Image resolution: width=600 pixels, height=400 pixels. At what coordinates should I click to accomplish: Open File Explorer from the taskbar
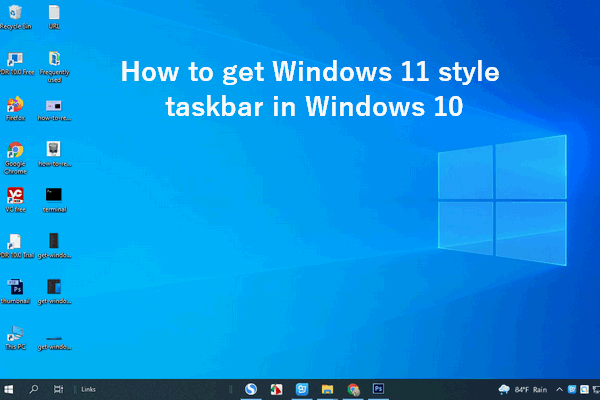coord(327,390)
